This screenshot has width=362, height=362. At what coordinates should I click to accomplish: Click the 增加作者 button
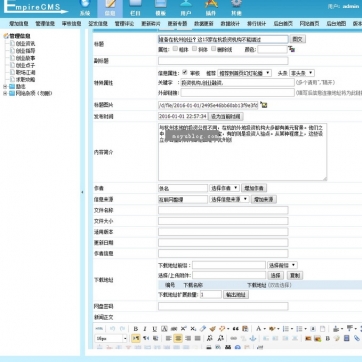254,188
